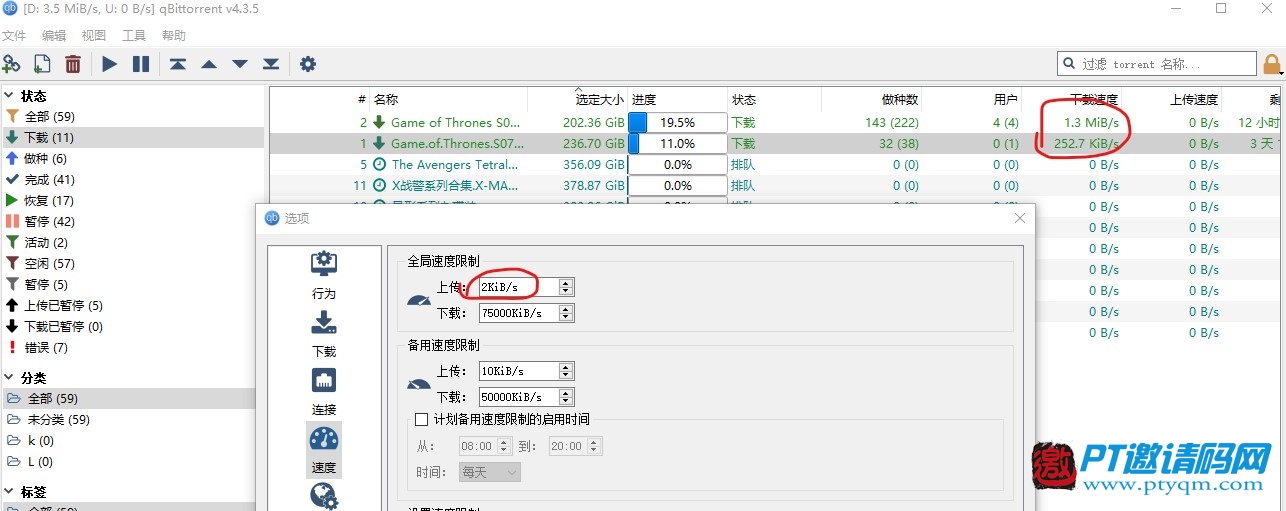Click the add torrent link icon
The image size is (1286, 511).
pos(12,64)
